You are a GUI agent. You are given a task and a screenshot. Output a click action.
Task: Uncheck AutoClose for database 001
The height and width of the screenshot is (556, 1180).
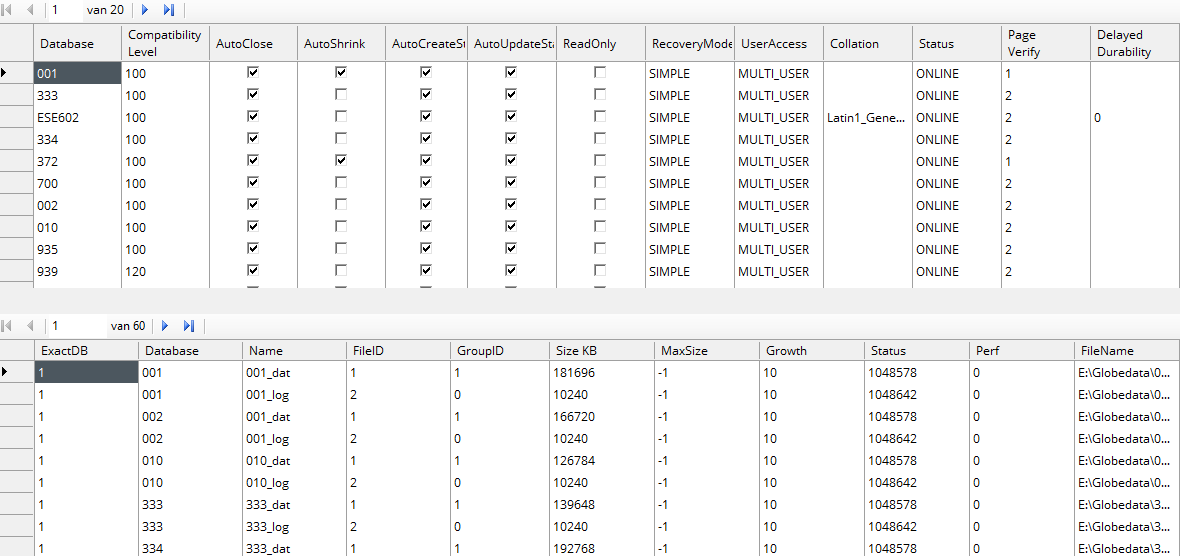253,73
